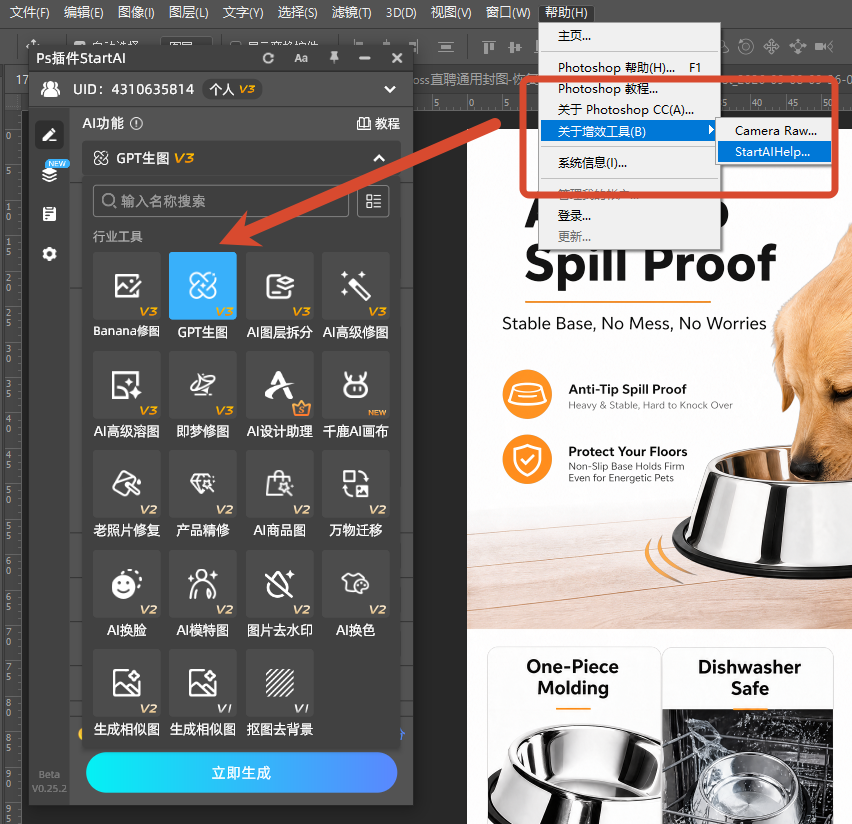Image resolution: width=852 pixels, height=824 pixels.
Task: Click the 个人 V3 account badge
Action: (232, 89)
